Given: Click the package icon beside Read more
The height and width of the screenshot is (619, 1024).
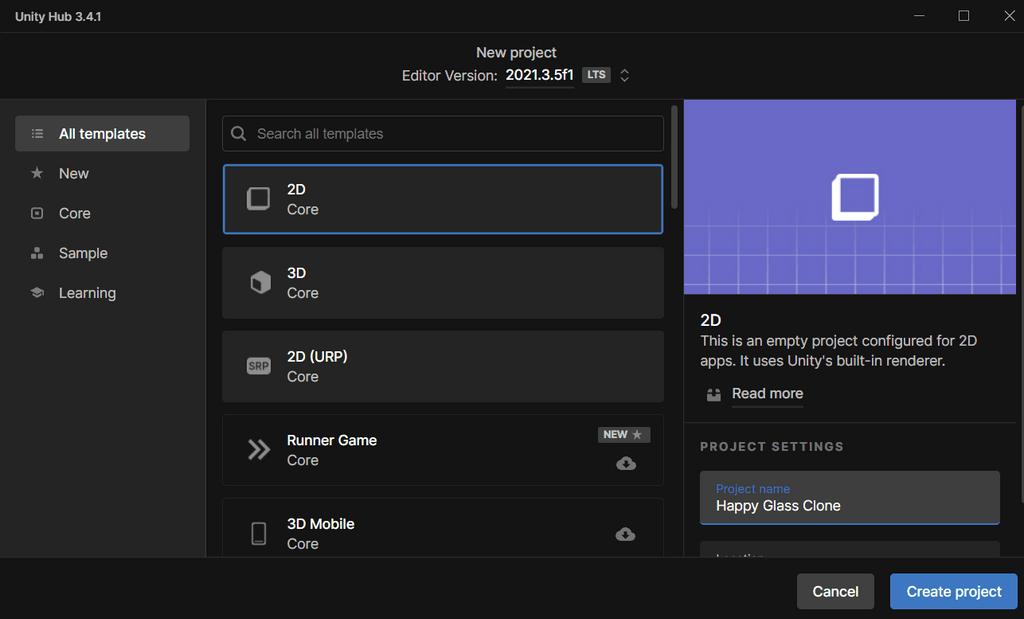Looking at the screenshot, I should point(714,394).
